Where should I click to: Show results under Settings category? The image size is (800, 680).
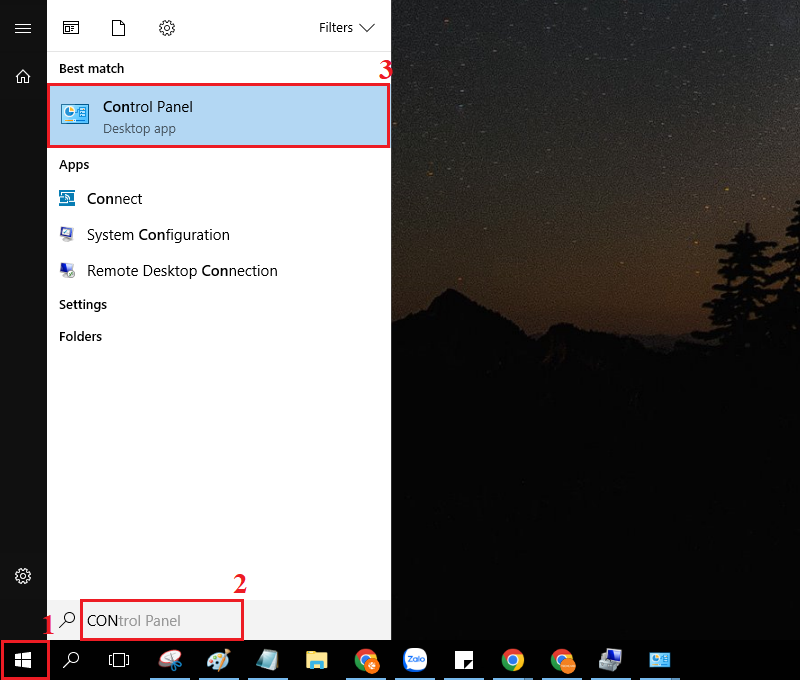point(83,305)
